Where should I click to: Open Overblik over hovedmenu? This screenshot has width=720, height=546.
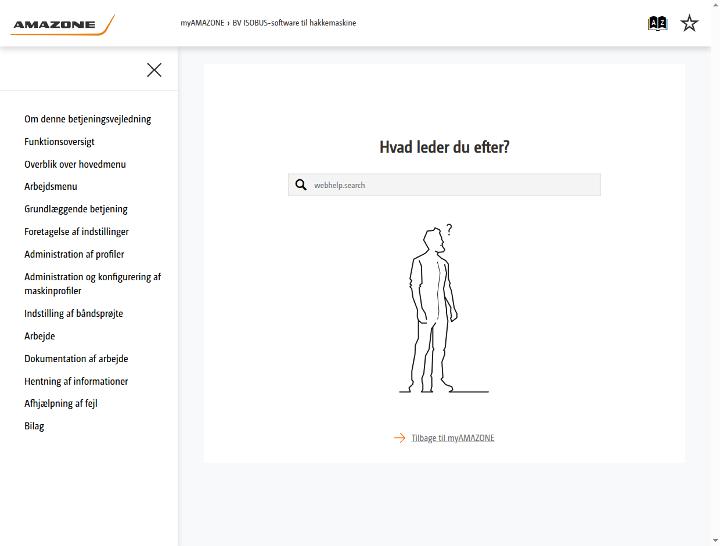point(75,164)
